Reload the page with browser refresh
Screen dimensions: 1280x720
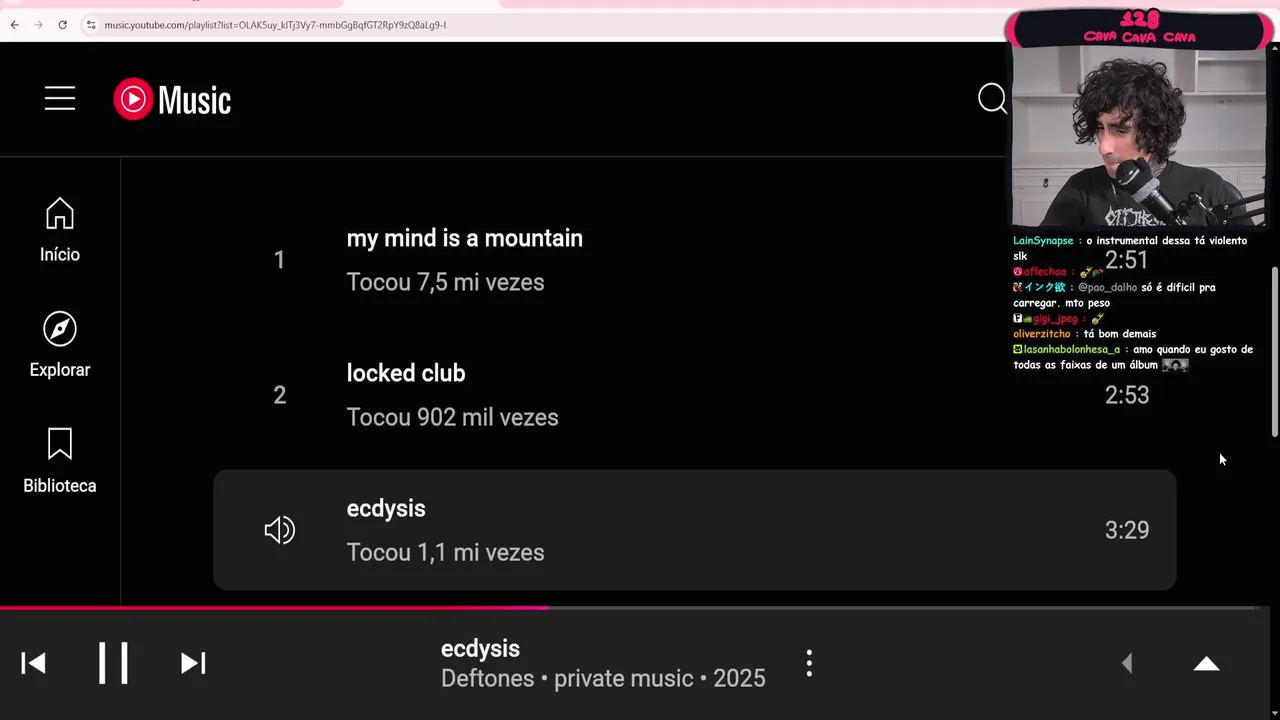(62, 25)
